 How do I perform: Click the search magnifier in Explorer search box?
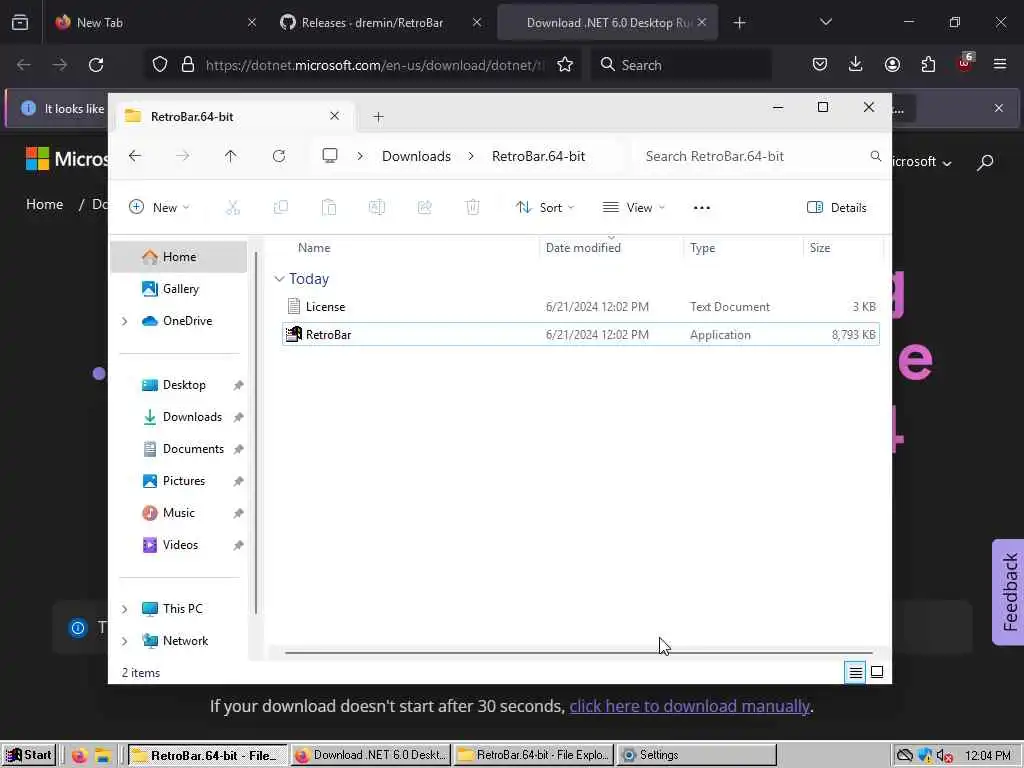(876, 156)
